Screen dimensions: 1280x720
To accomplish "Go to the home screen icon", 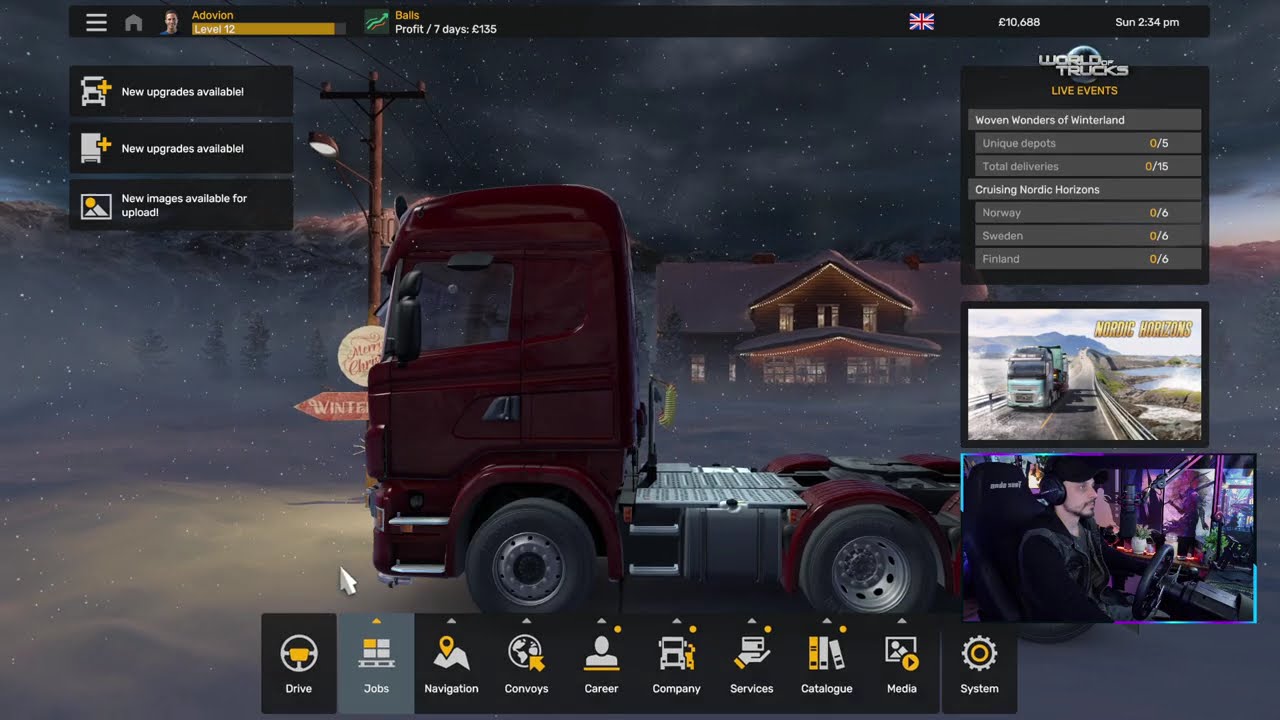I will pyautogui.click(x=133, y=22).
